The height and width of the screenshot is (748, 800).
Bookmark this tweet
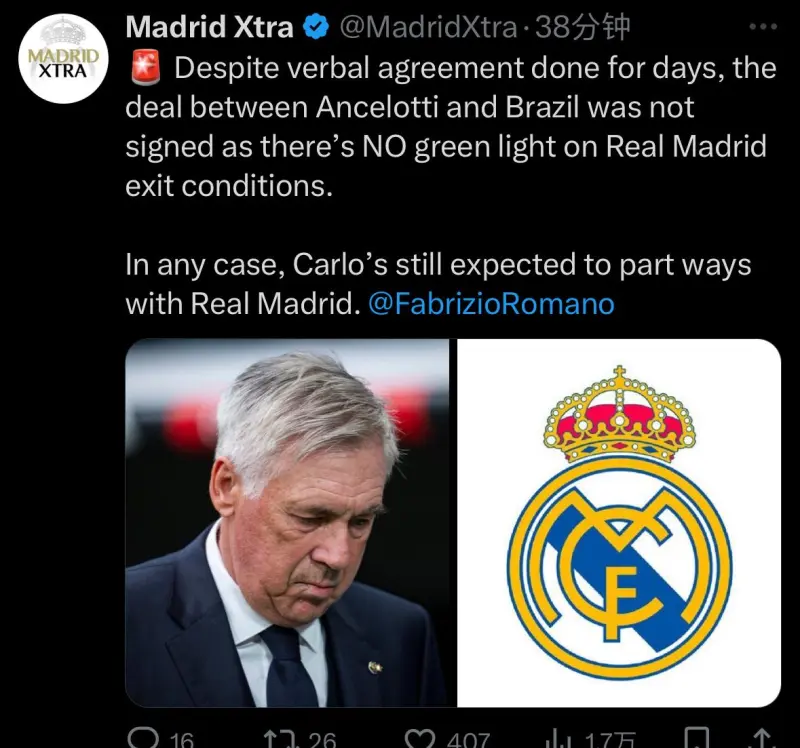[x=696, y=738]
